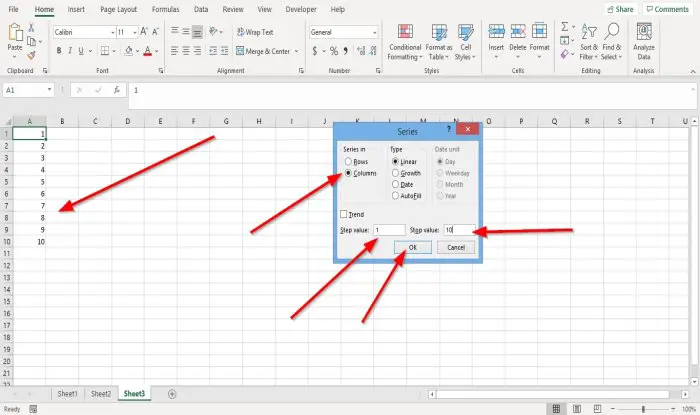Click Wrap Text button
The height and width of the screenshot is (415, 700).
(255, 32)
